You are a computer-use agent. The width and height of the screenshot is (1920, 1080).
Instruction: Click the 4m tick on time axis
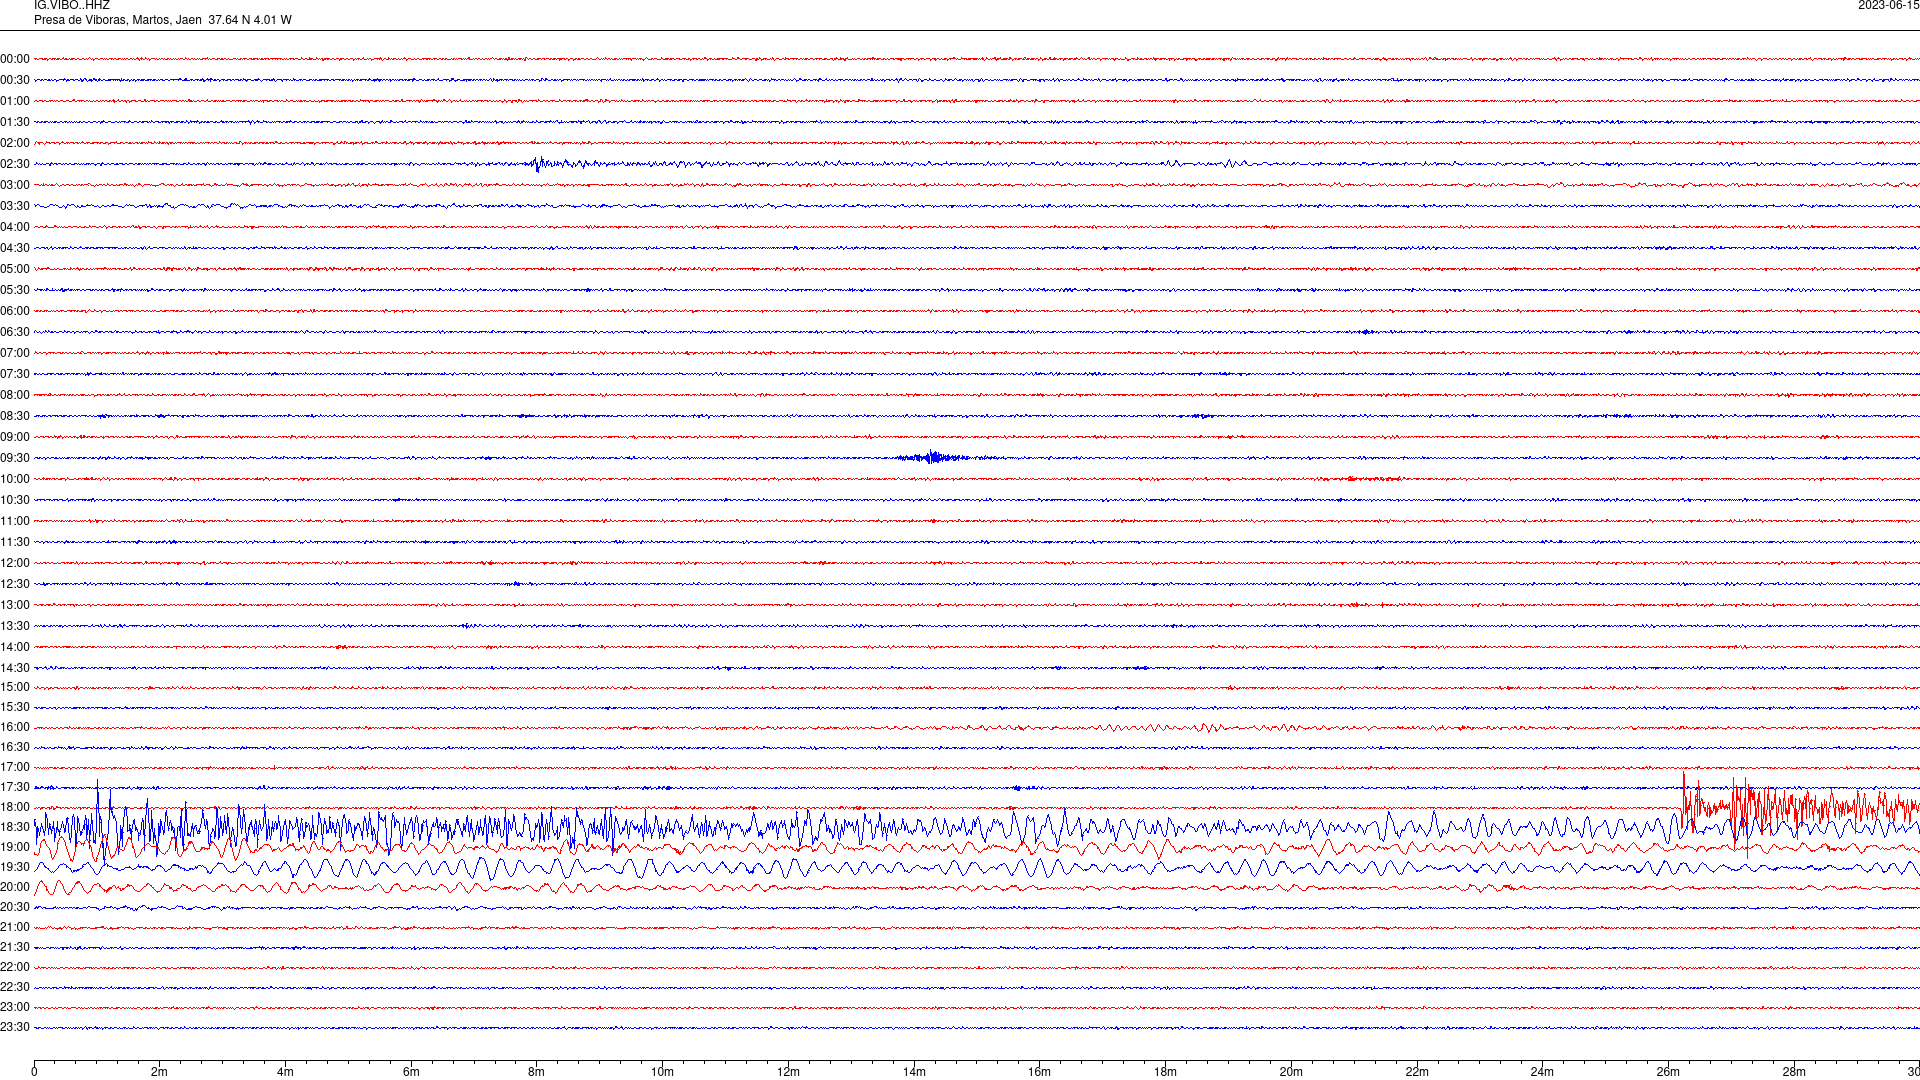[x=285, y=1072]
